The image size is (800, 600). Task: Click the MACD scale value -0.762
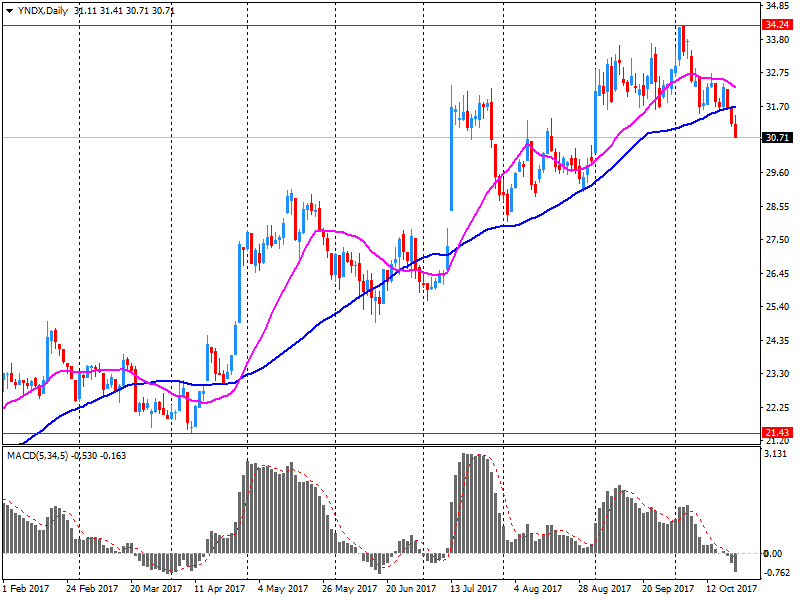coord(776,573)
